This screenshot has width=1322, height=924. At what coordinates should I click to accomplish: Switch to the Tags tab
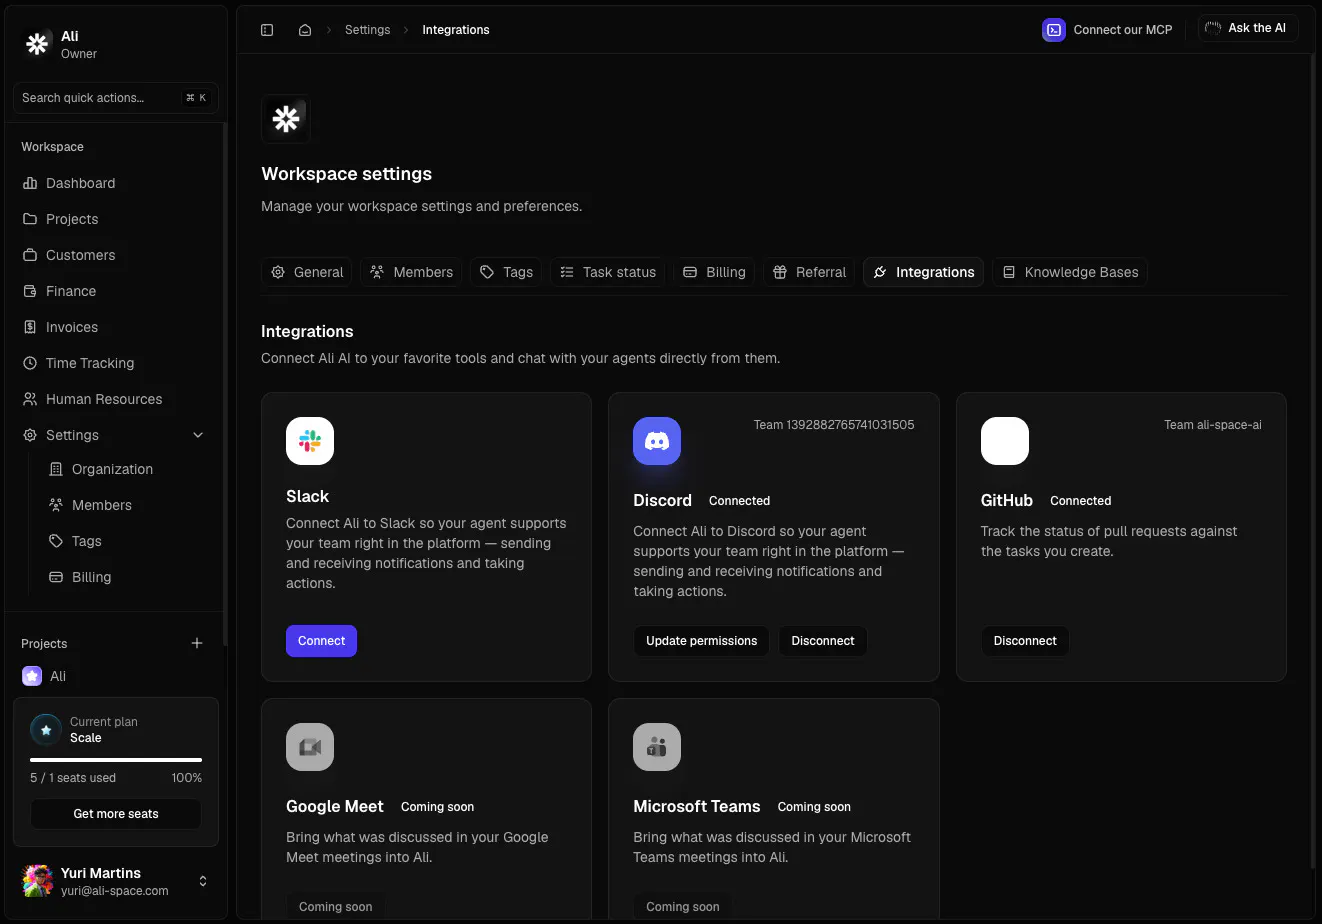pos(506,272)
